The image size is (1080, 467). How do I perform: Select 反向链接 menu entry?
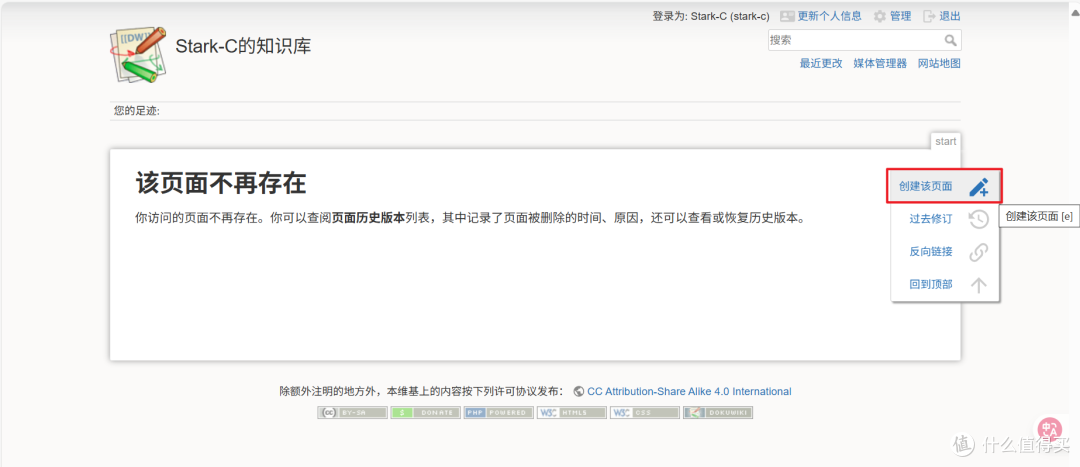tap(945, 251)
